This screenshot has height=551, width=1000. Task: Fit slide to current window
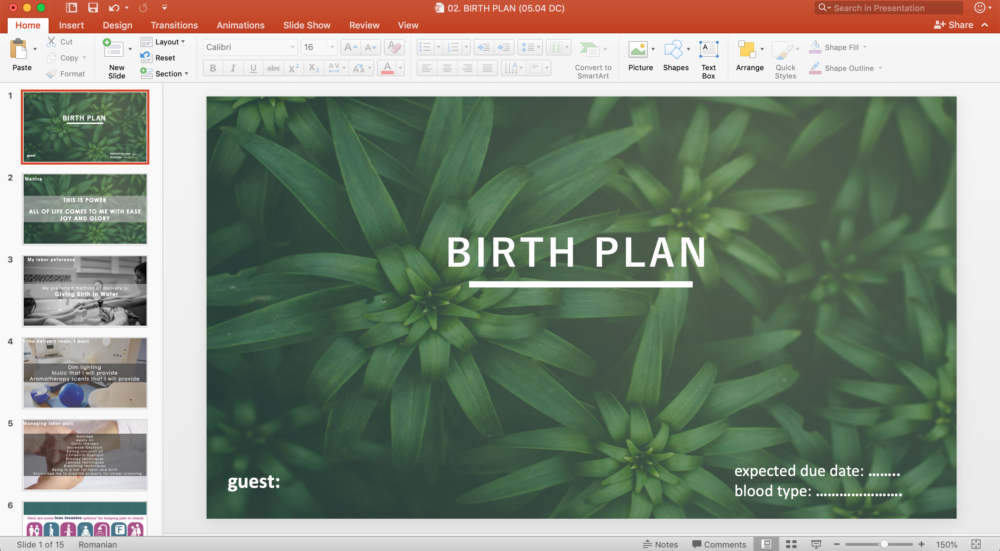(975, 544)
